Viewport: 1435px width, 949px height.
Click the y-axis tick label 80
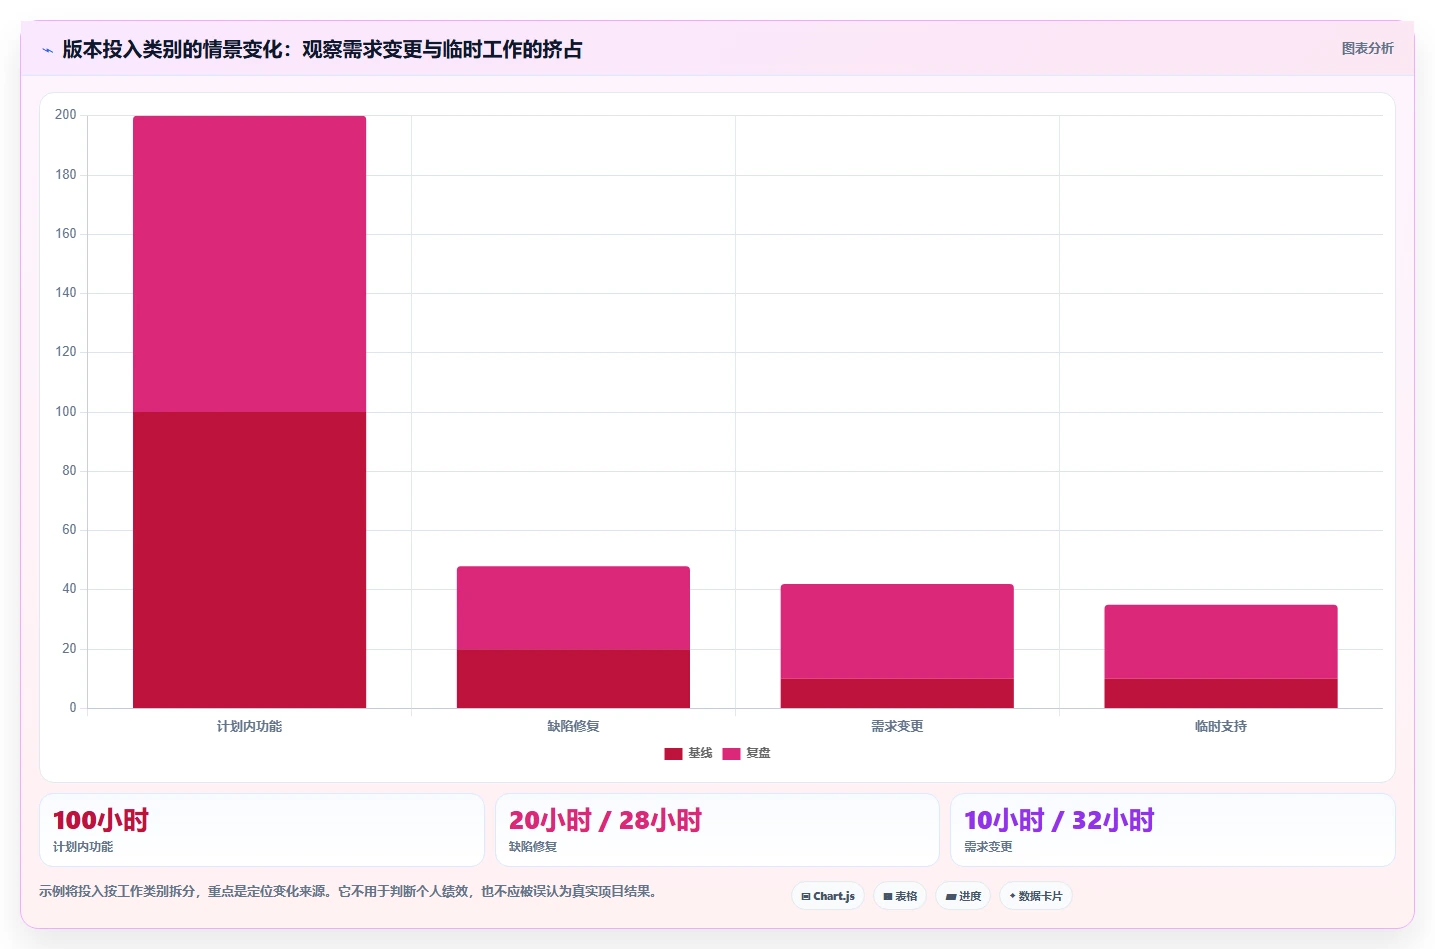click(x=69, y=471)
